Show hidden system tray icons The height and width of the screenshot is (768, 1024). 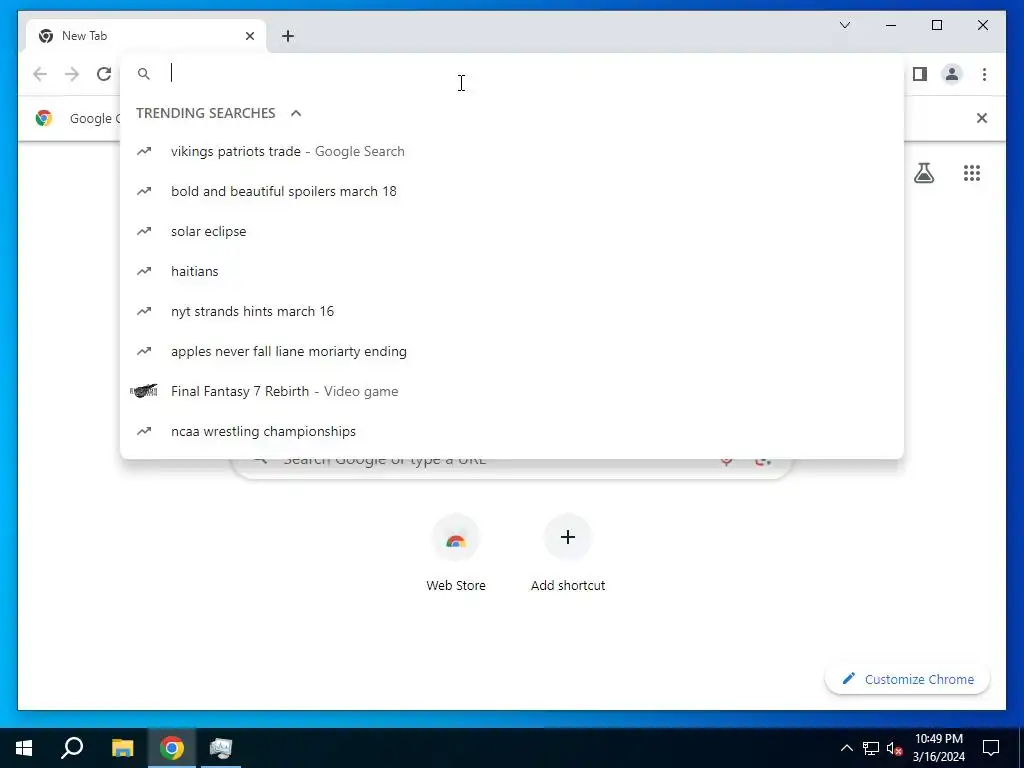point(846,748)
